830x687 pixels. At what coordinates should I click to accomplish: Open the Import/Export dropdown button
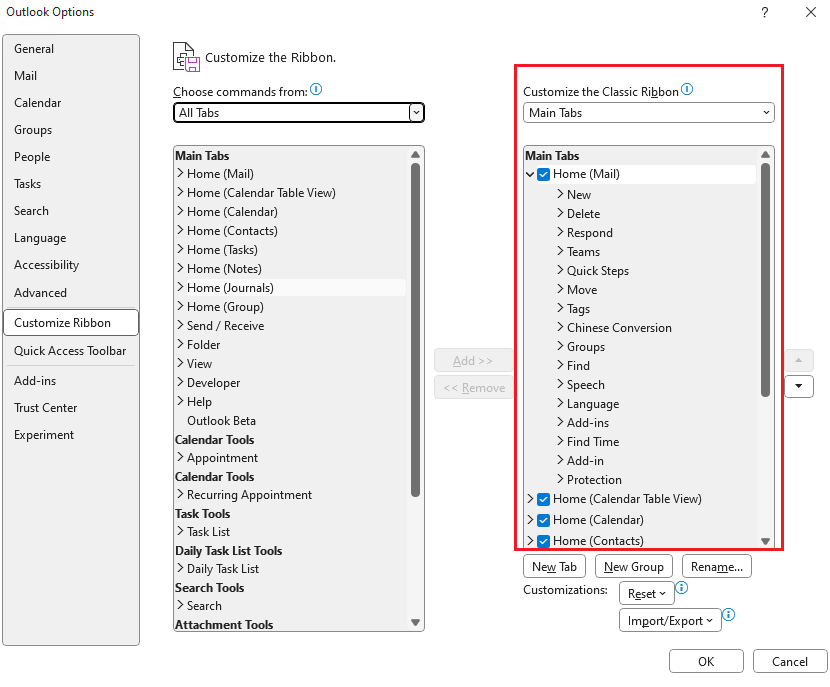click(x=670, y=621)
